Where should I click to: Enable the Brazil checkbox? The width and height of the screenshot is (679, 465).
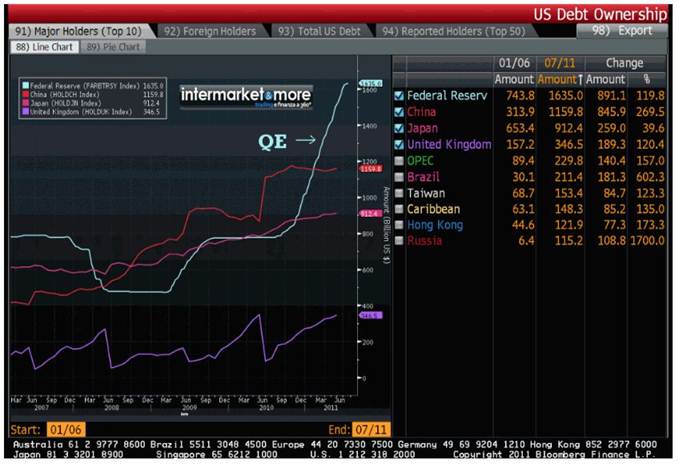399,177
